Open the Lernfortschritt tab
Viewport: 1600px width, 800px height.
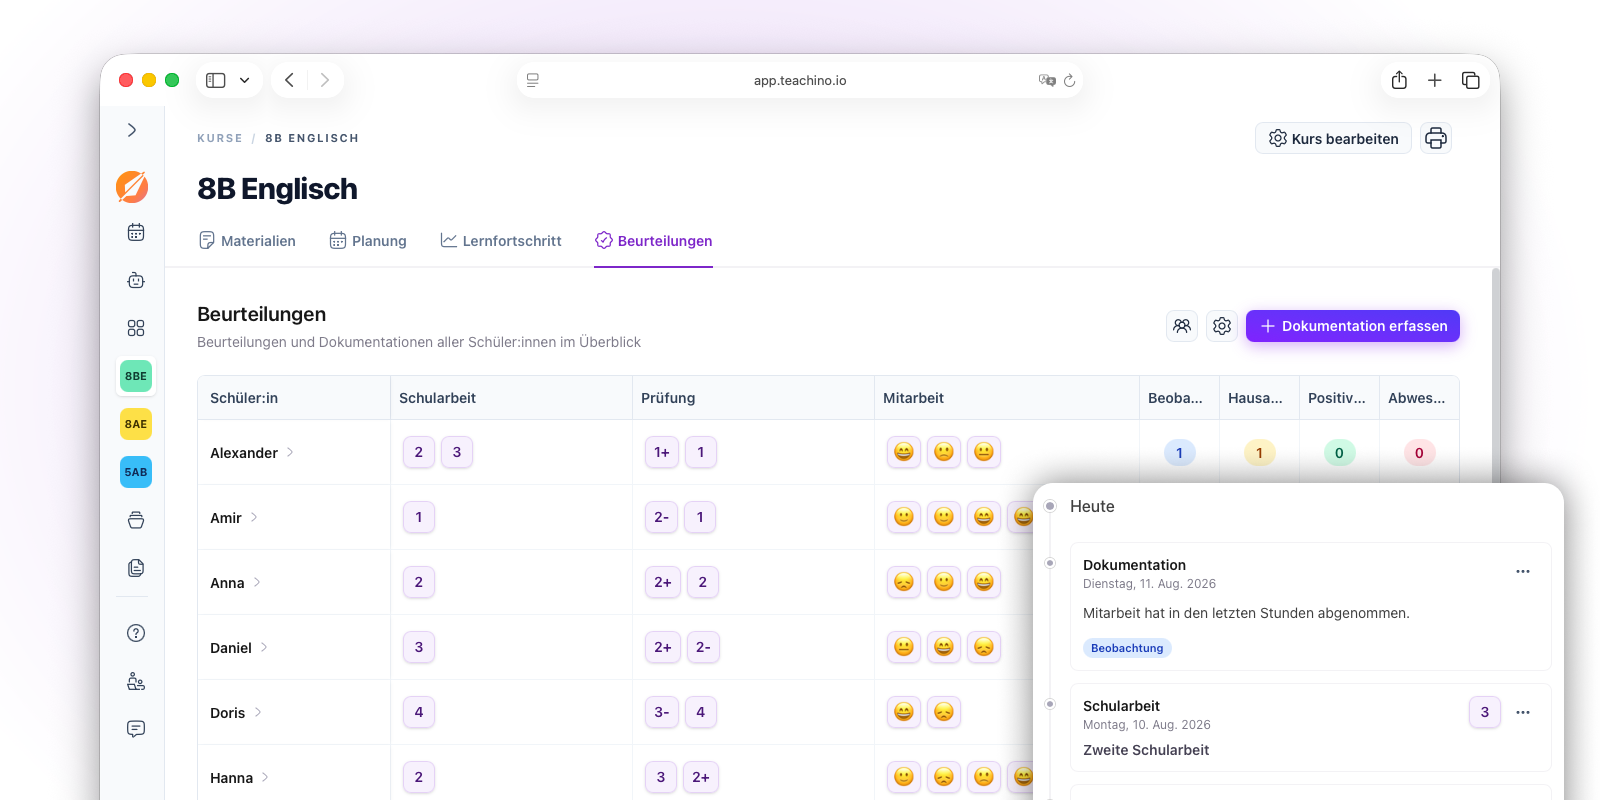tap(501, 241)
